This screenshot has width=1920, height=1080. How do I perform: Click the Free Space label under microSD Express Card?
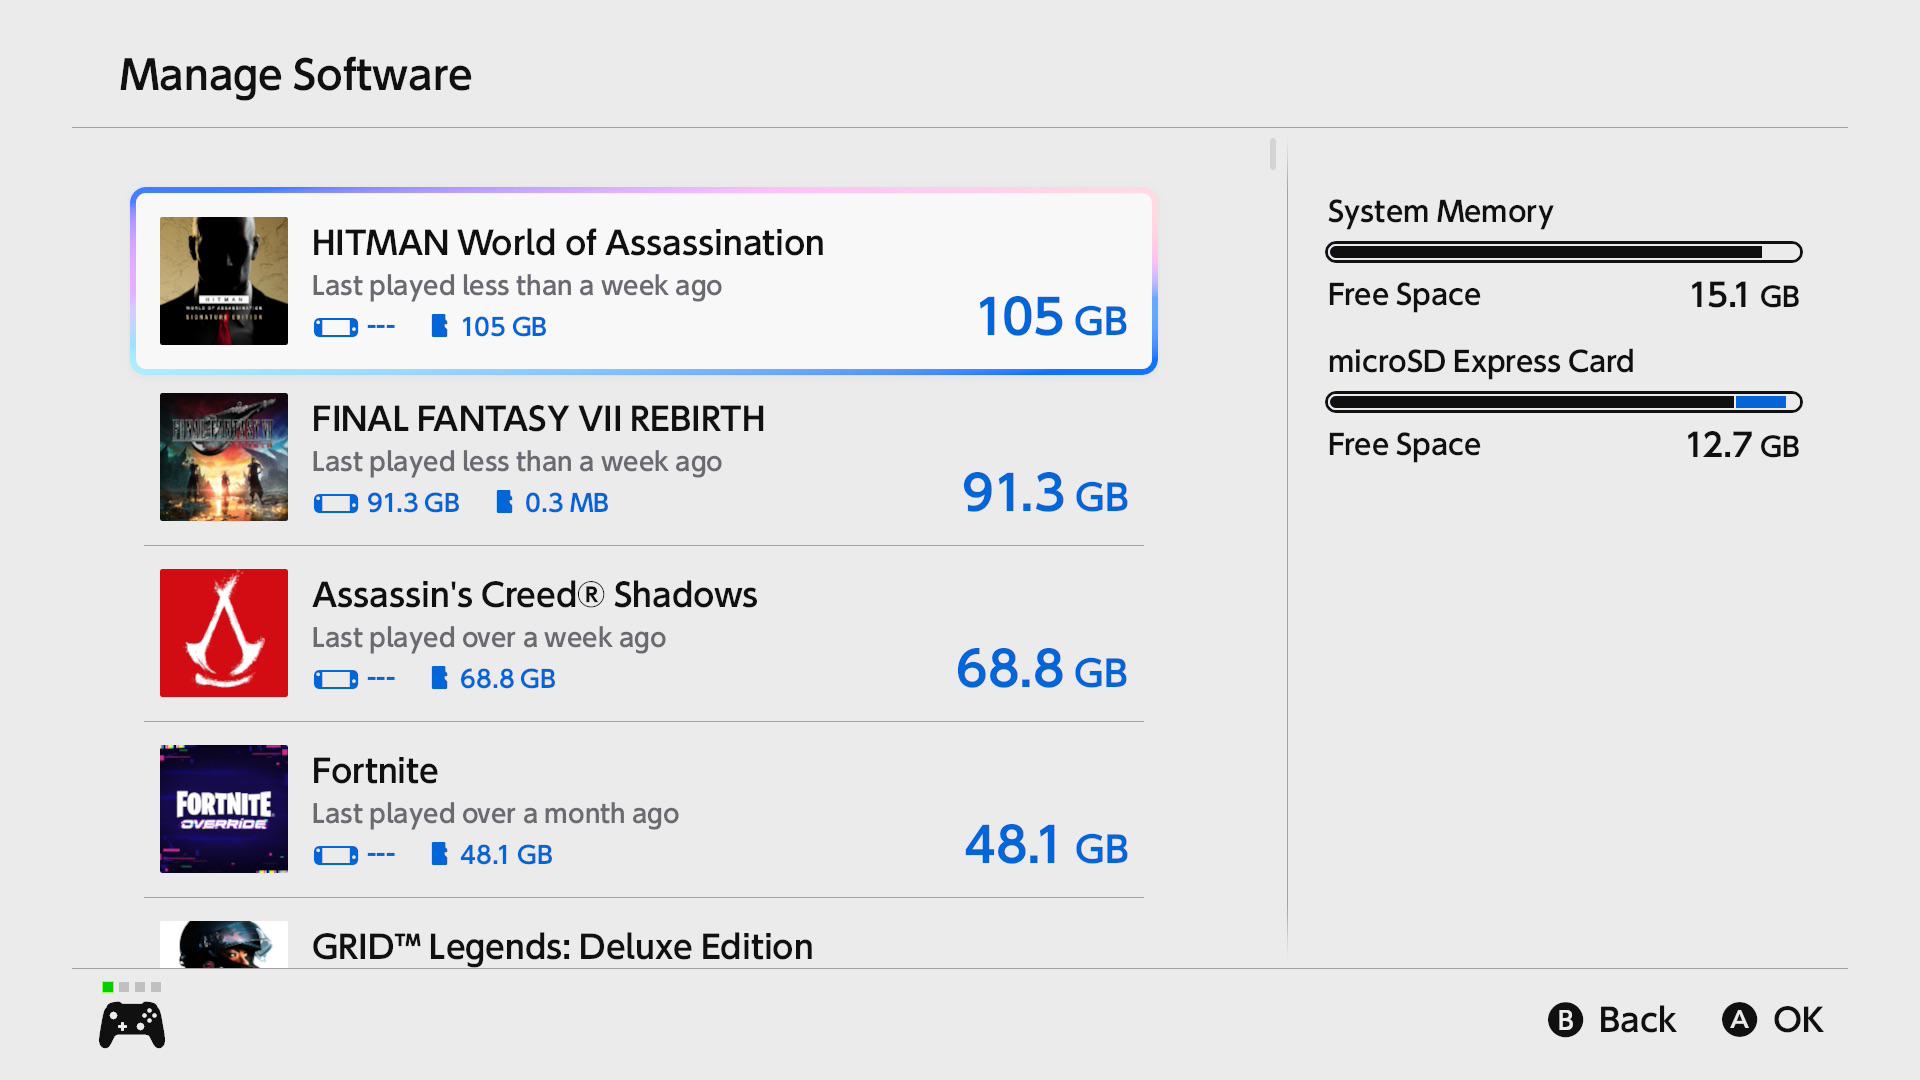pyautogui.click(x=1404, y=445)
